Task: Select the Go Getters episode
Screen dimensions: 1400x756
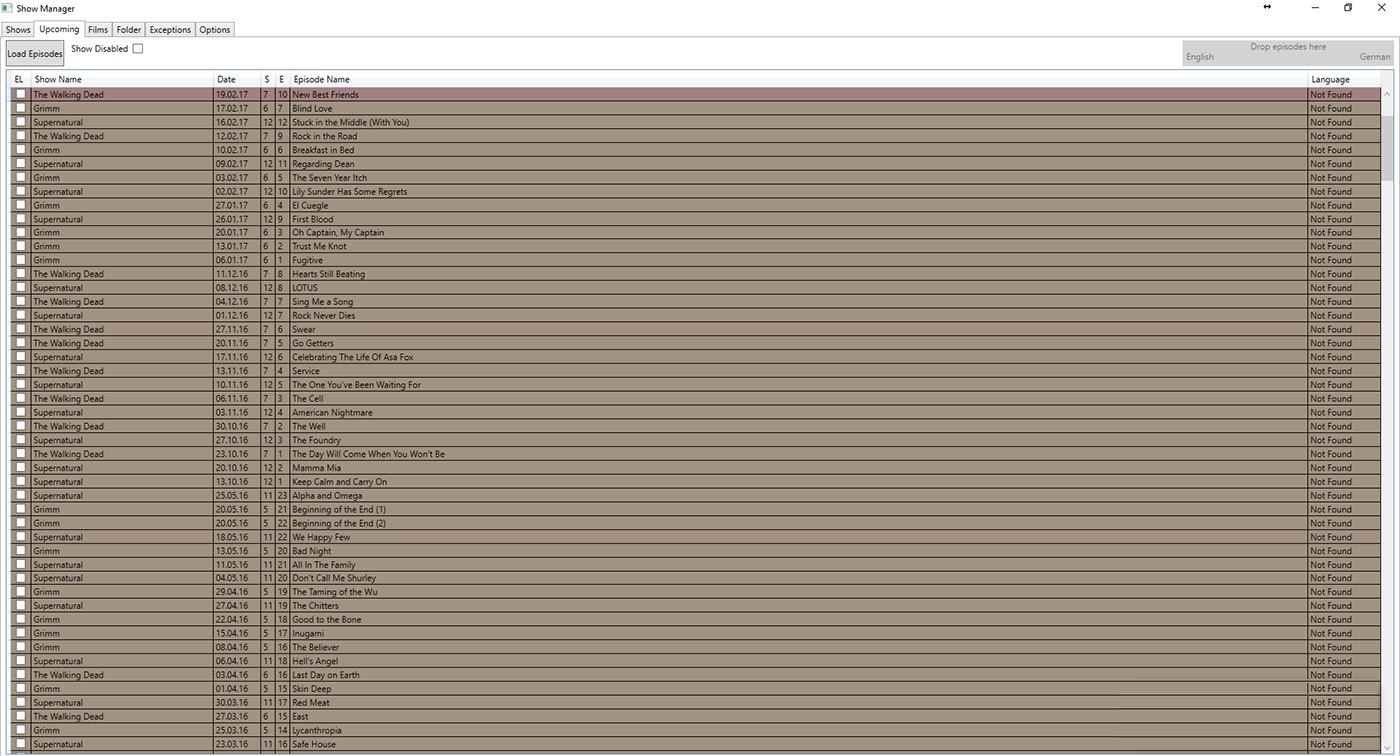Action: point(313,343)
